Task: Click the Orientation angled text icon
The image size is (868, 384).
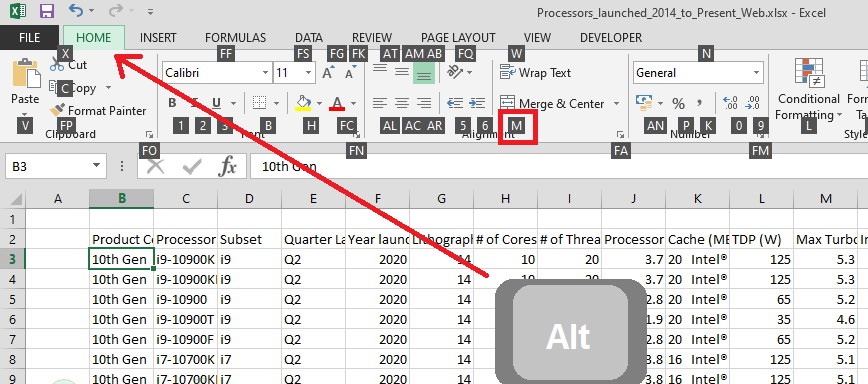Action: click(455, 72)
